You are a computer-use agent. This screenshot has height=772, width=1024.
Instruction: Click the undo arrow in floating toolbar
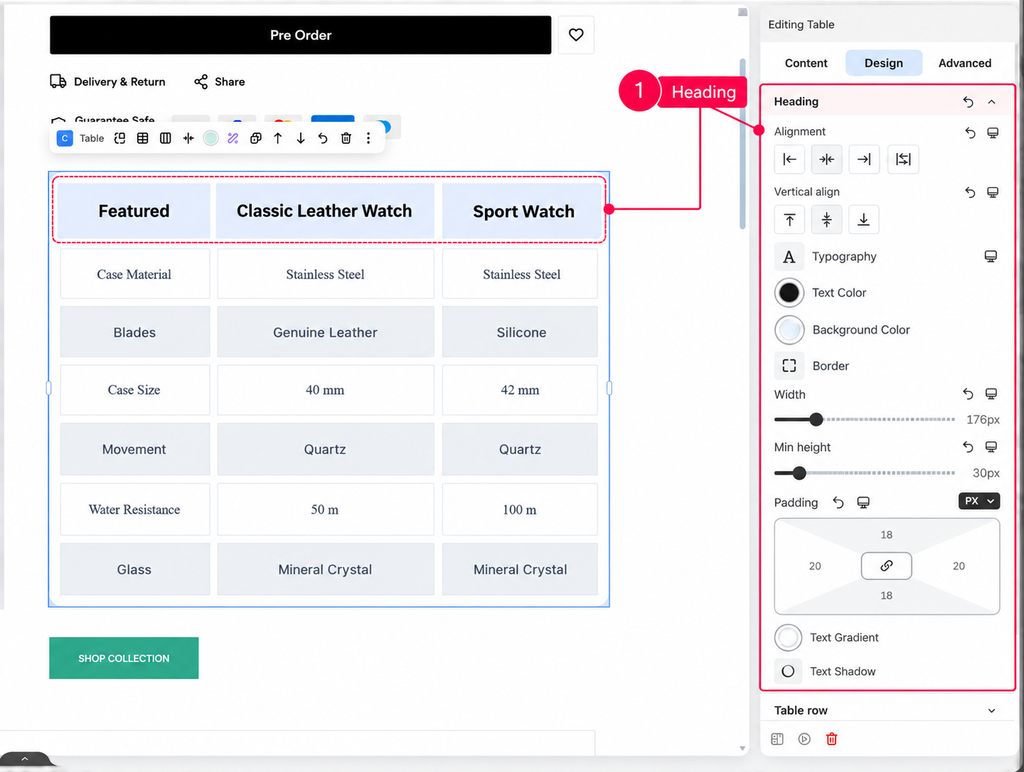(323, 138)
